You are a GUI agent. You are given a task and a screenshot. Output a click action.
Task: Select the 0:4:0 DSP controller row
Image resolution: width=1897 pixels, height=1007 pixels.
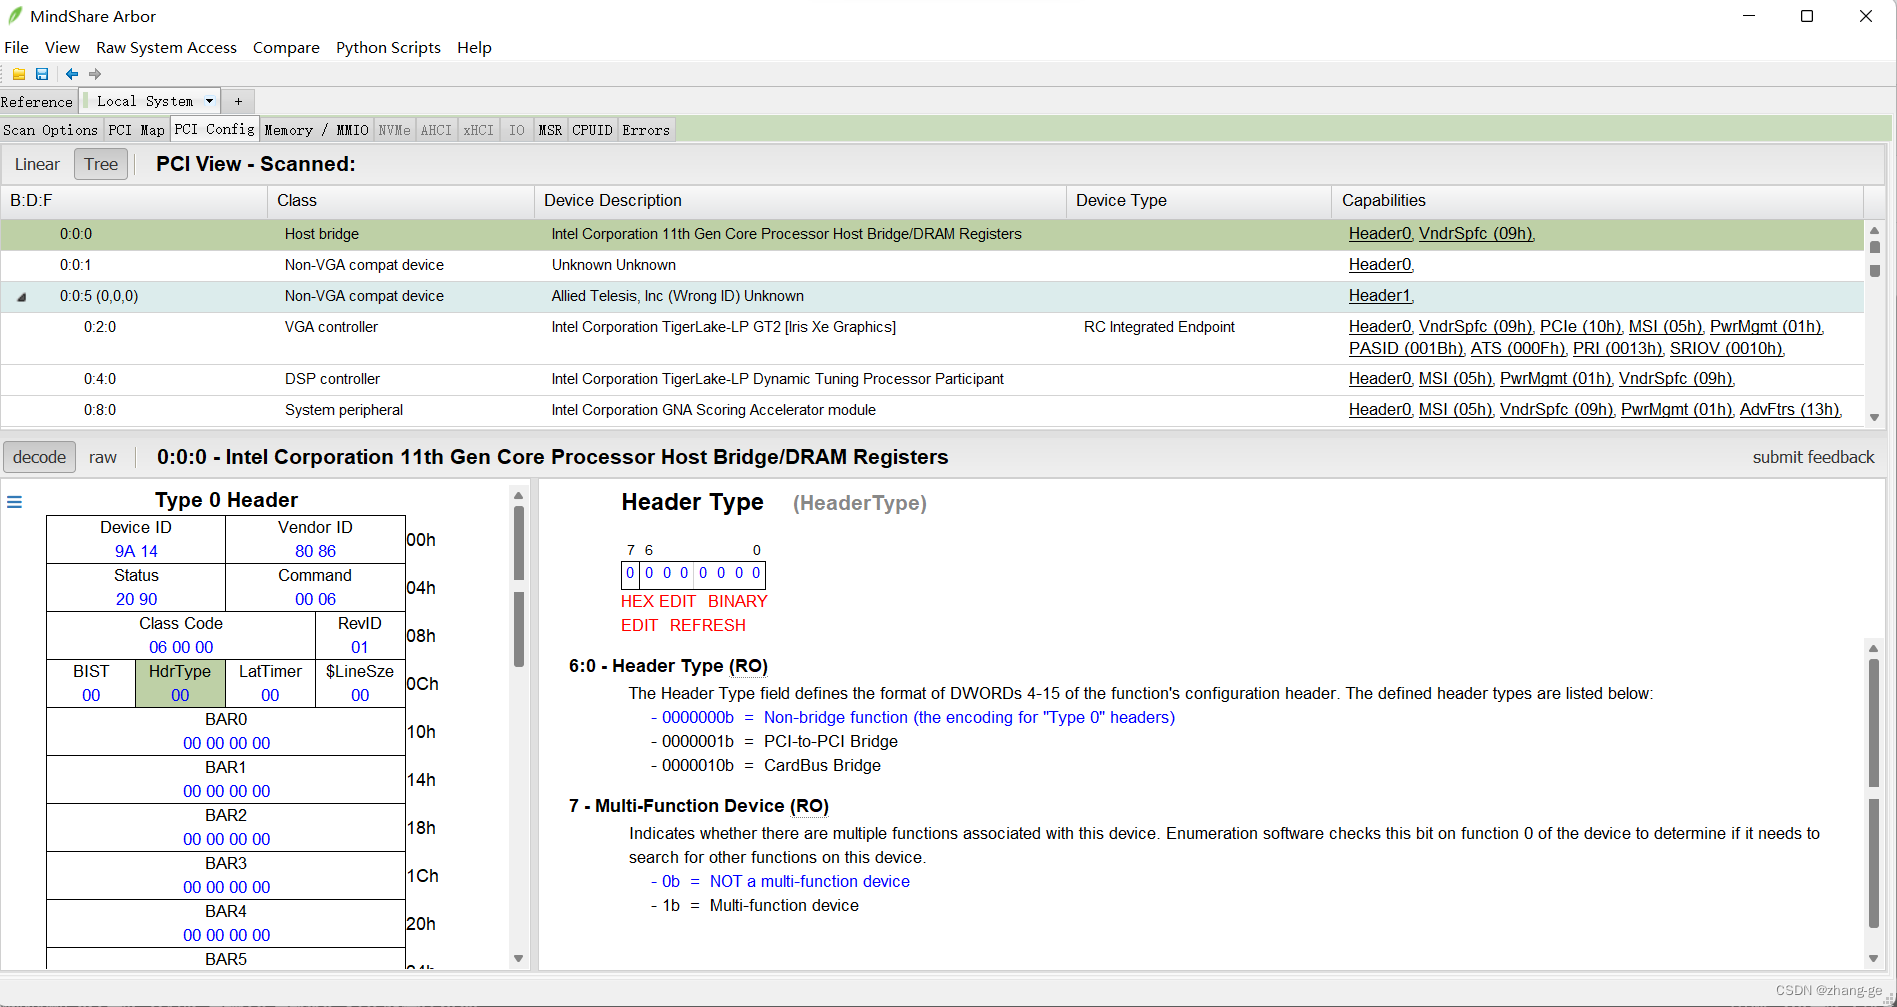point(932,379)
